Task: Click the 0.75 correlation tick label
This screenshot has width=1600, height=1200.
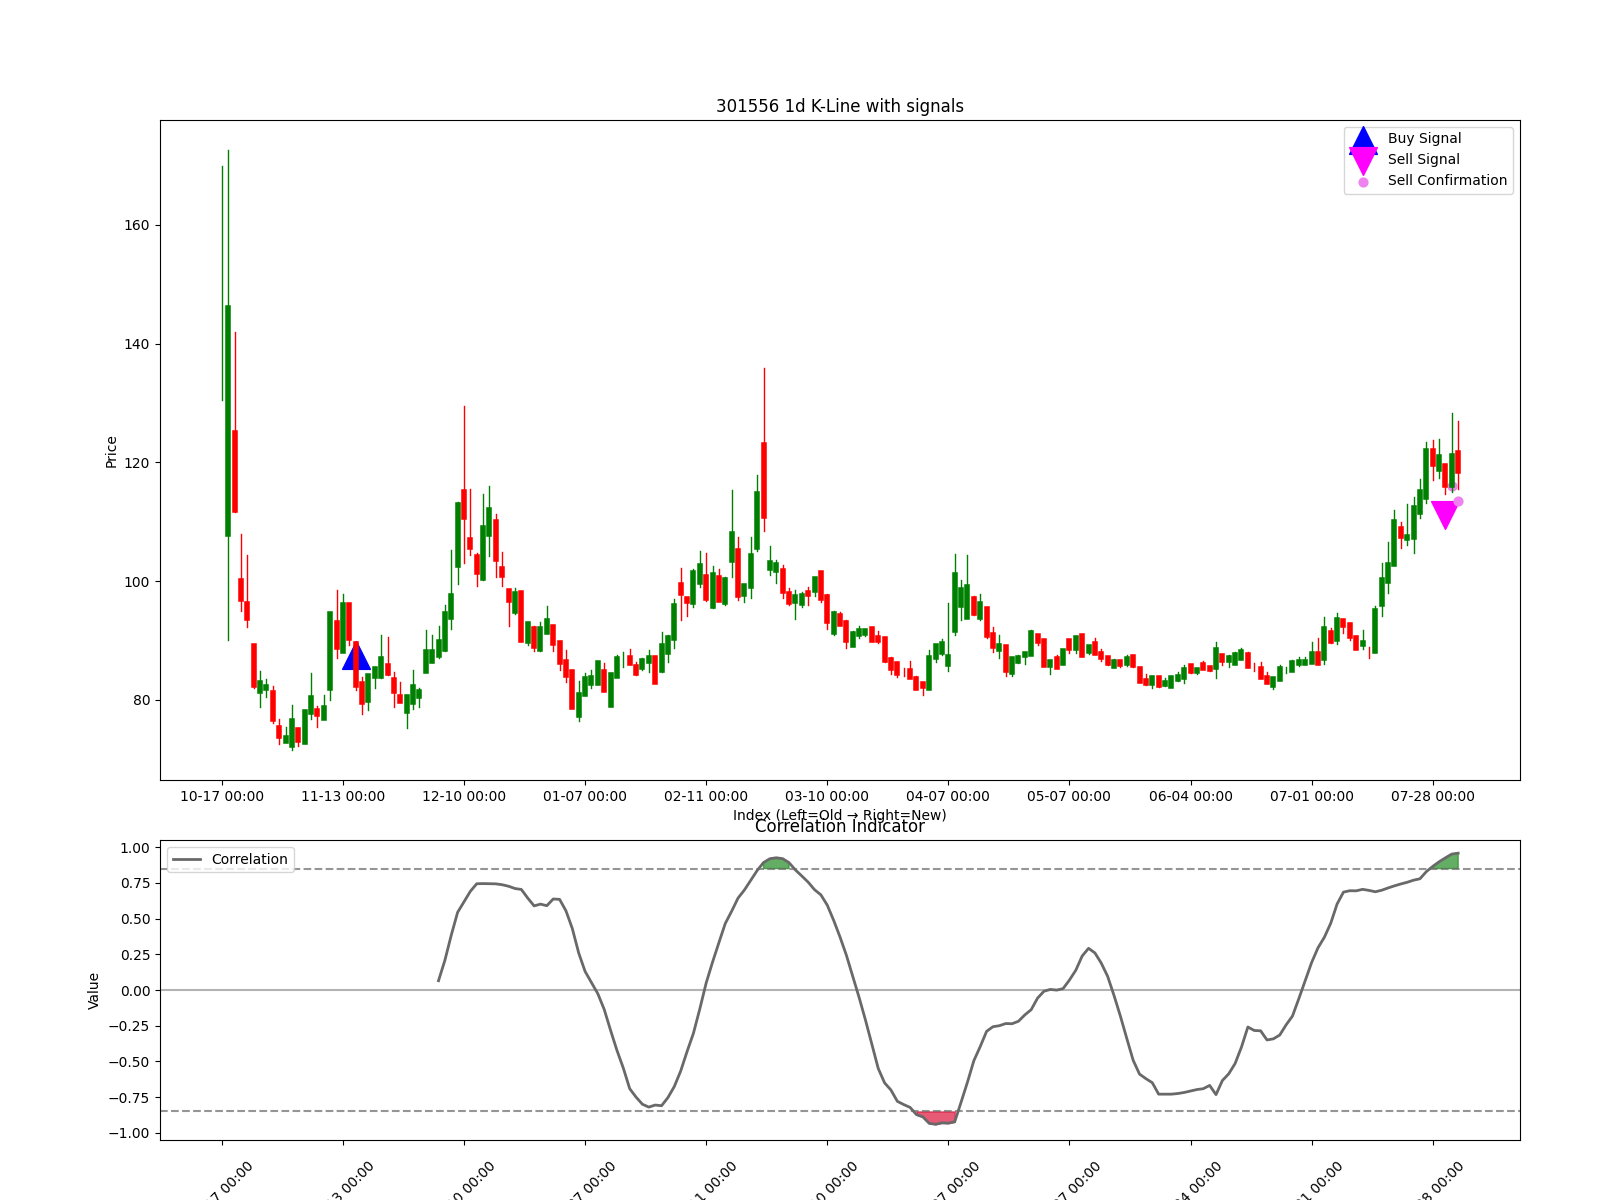Action: (x=135, y=883)
